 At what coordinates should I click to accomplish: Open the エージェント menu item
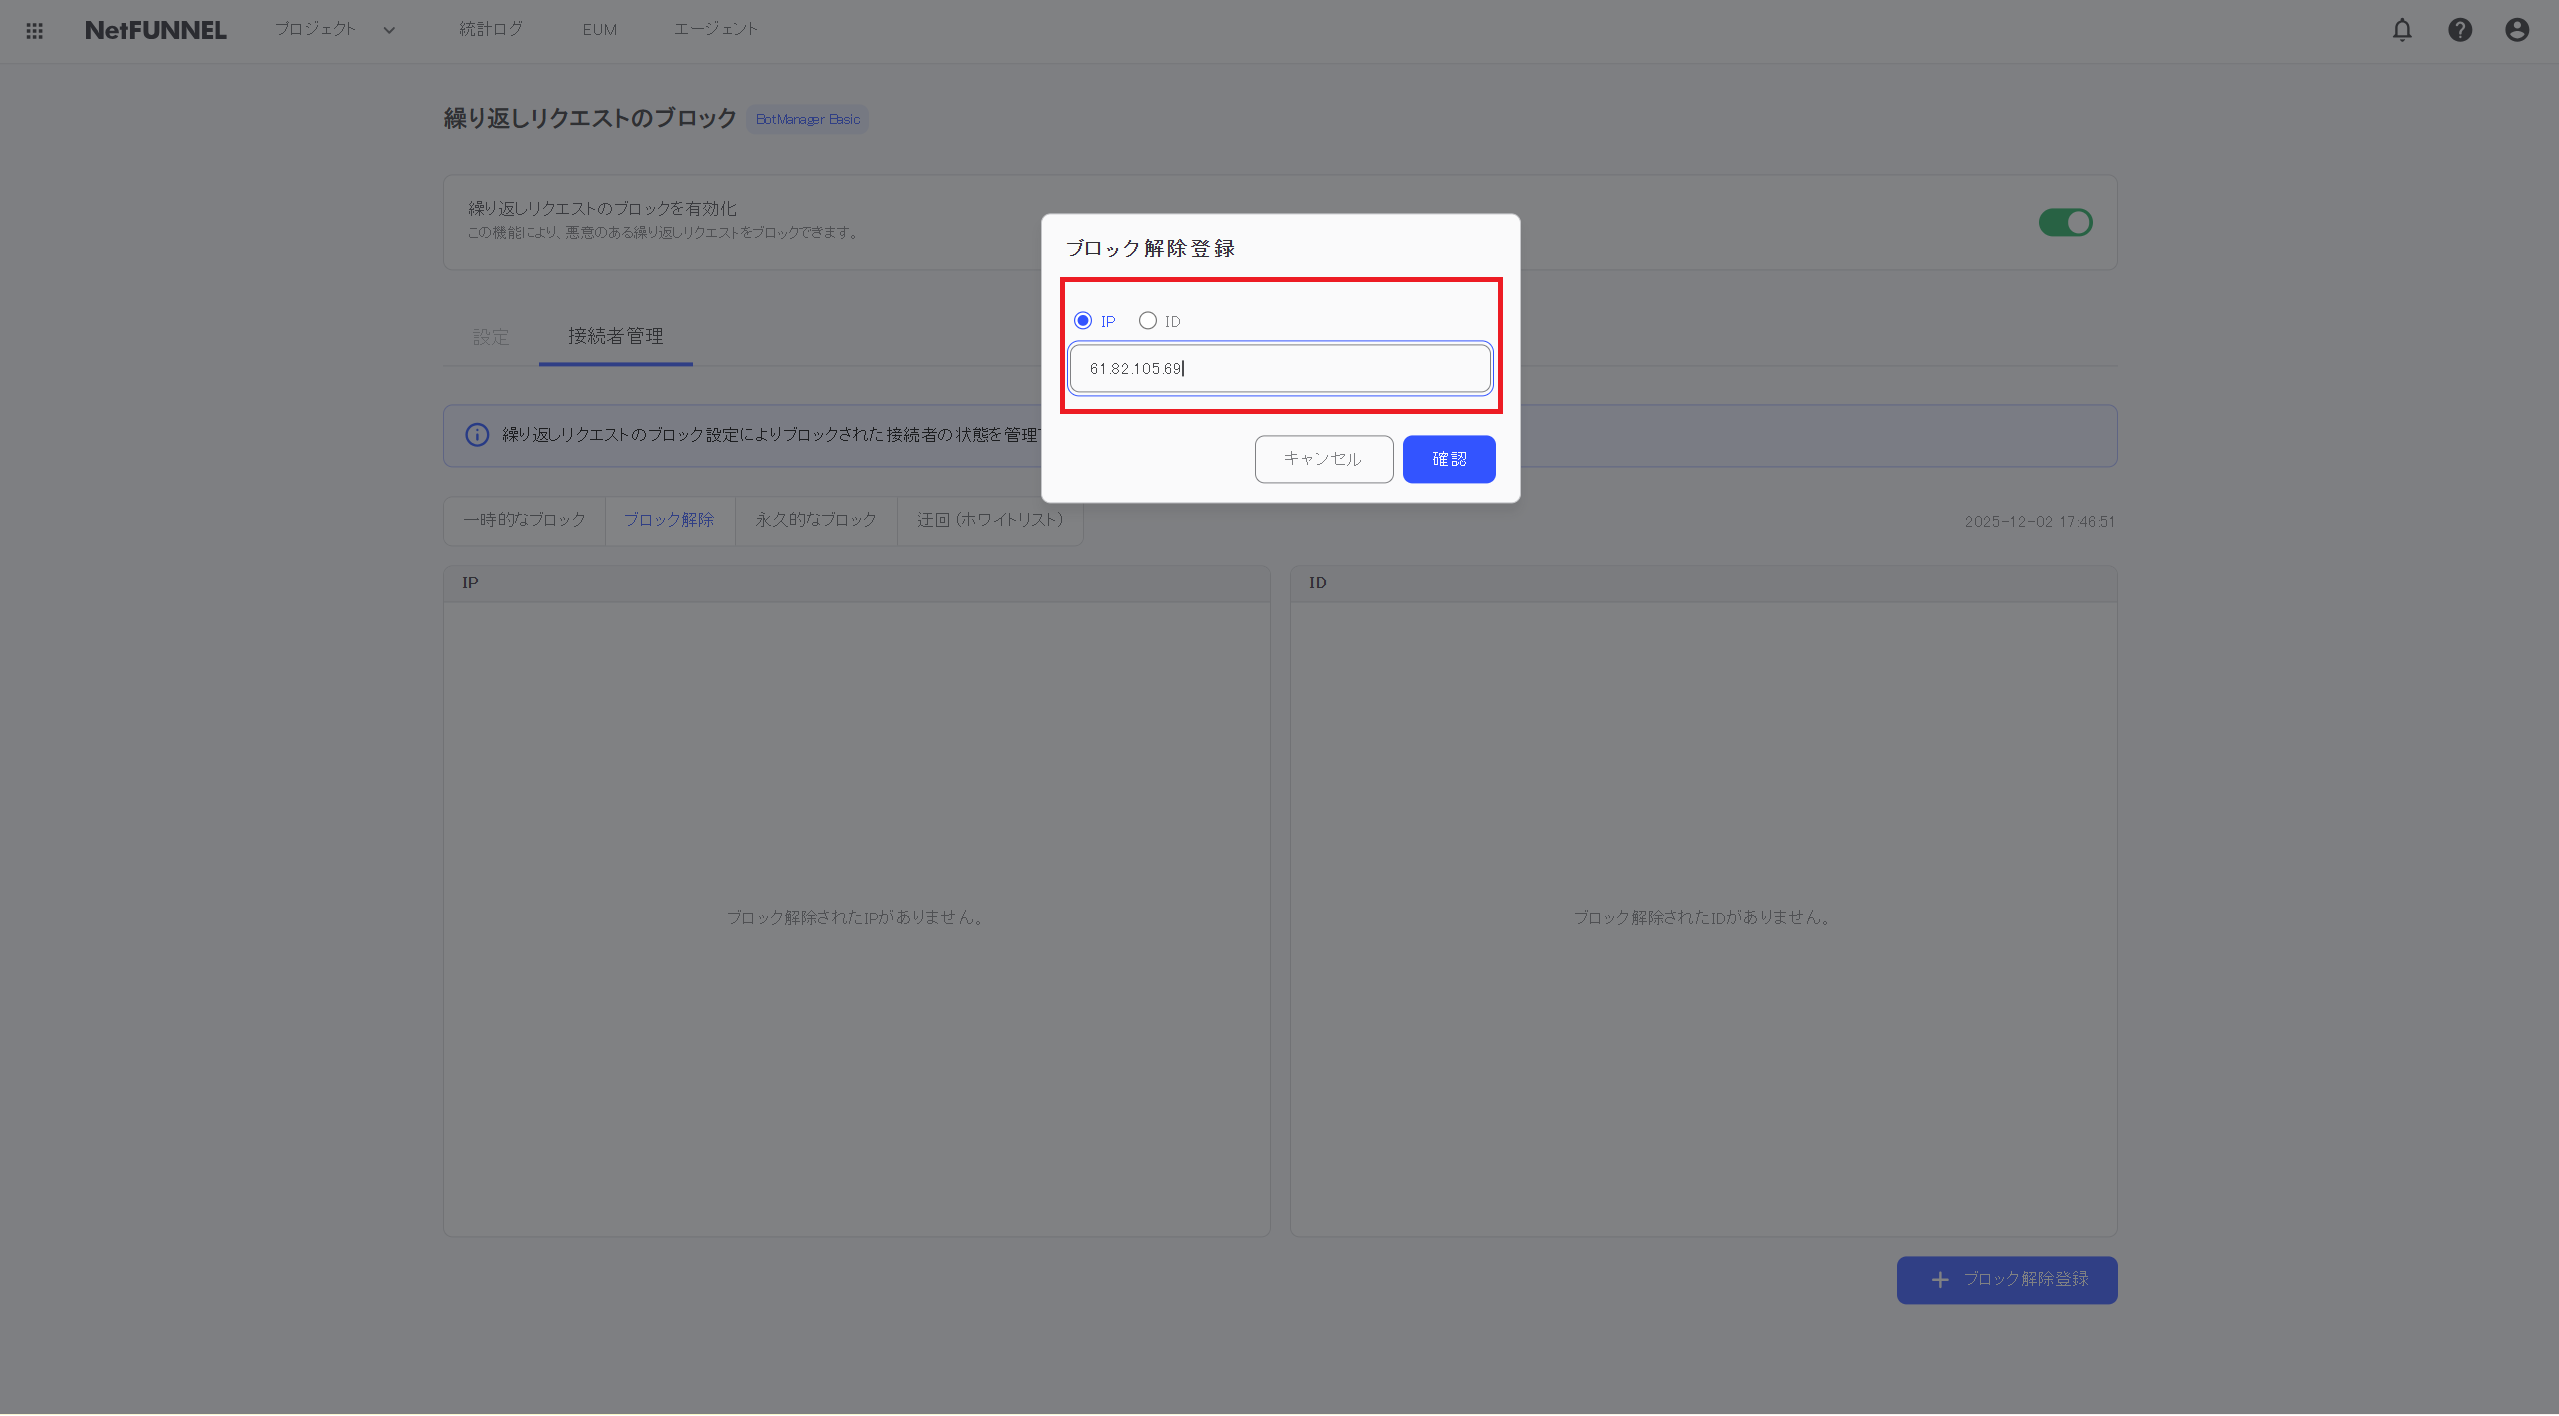715,29
